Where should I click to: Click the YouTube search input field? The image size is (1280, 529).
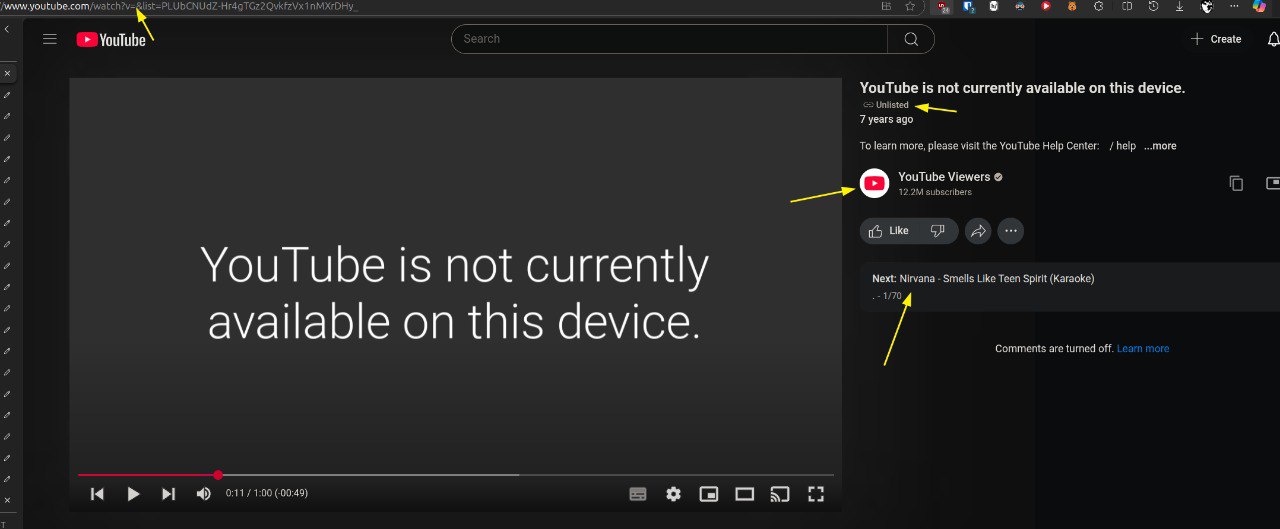pyautogui.click(x=668, y=39)
